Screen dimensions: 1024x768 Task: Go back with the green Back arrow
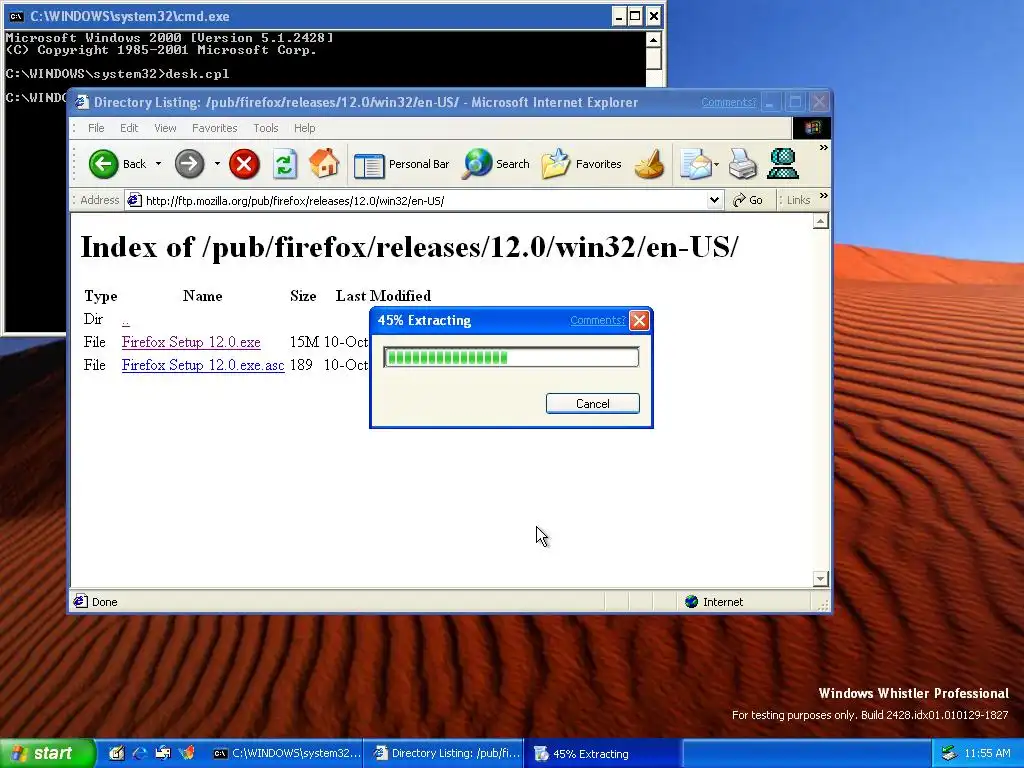(103, 164)
